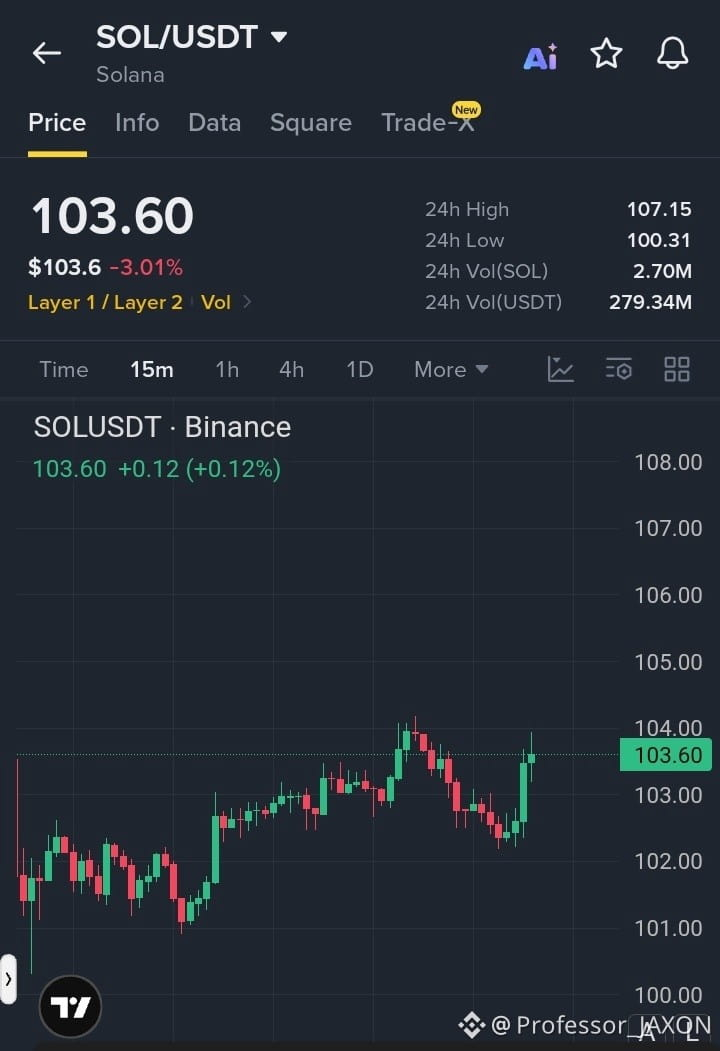Open Layer 1 / Layer 2 category chevron

pyautogui.click(x=247, y=302)
